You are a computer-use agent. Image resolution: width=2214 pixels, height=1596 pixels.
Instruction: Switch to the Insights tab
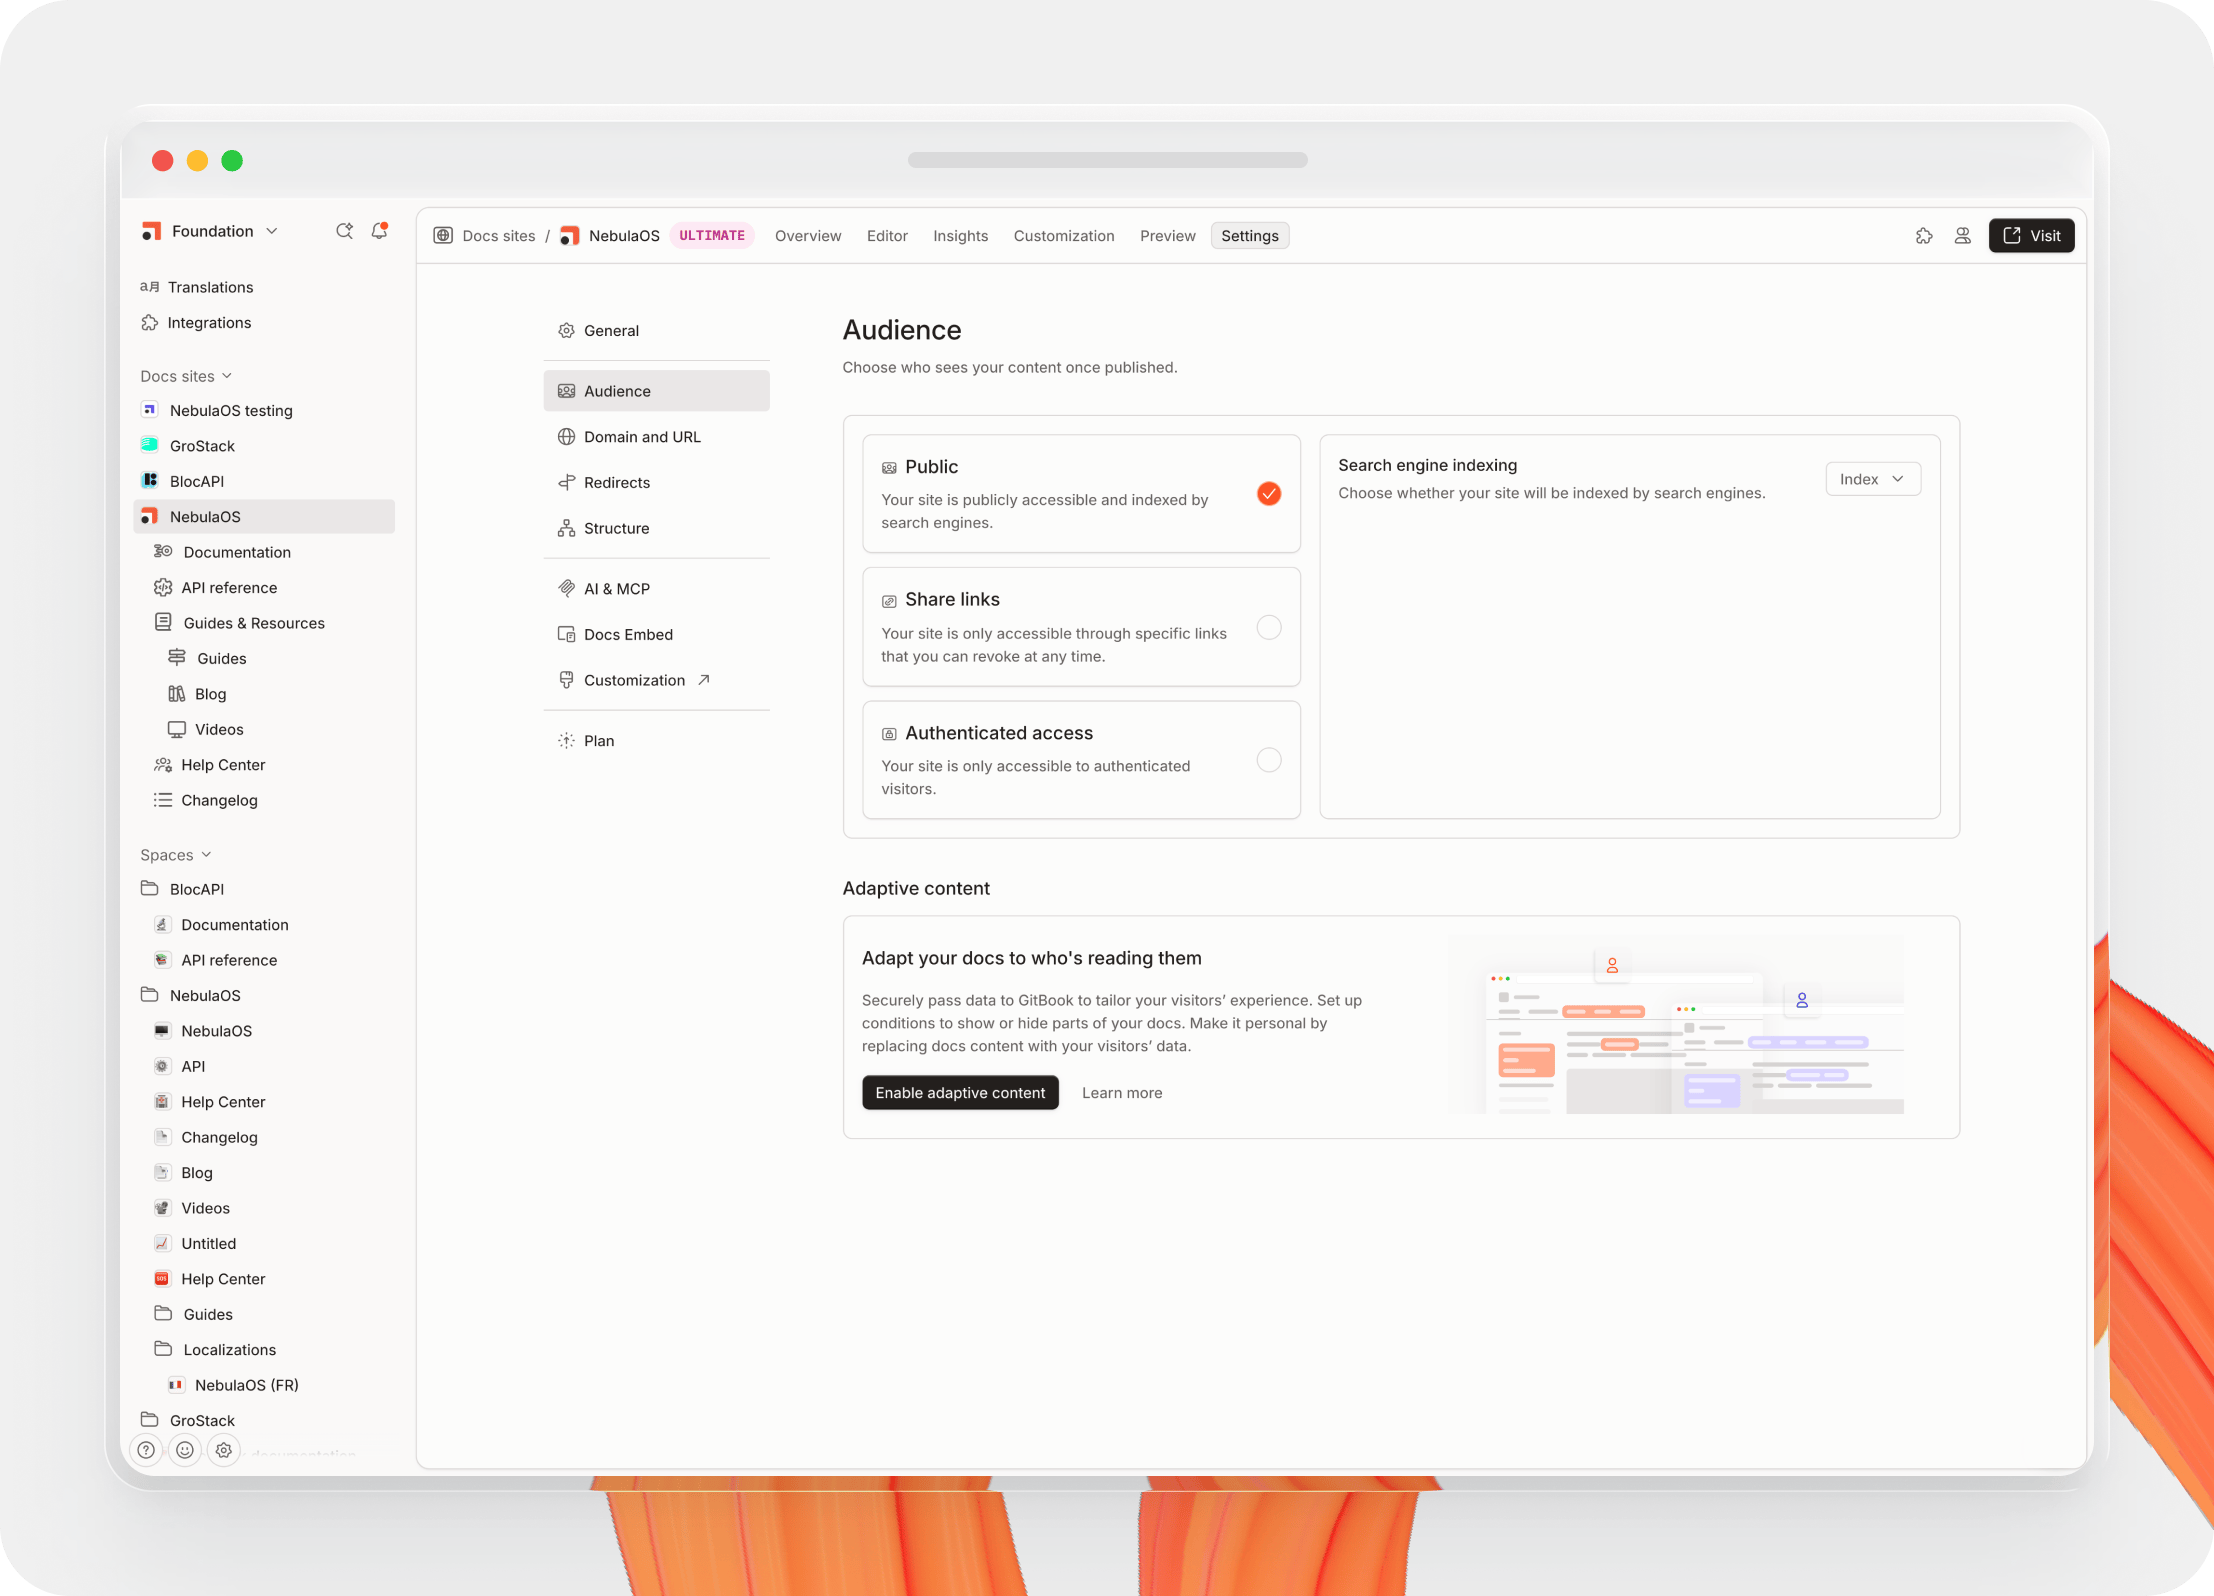pyautogui.click(x=960, y=236)
